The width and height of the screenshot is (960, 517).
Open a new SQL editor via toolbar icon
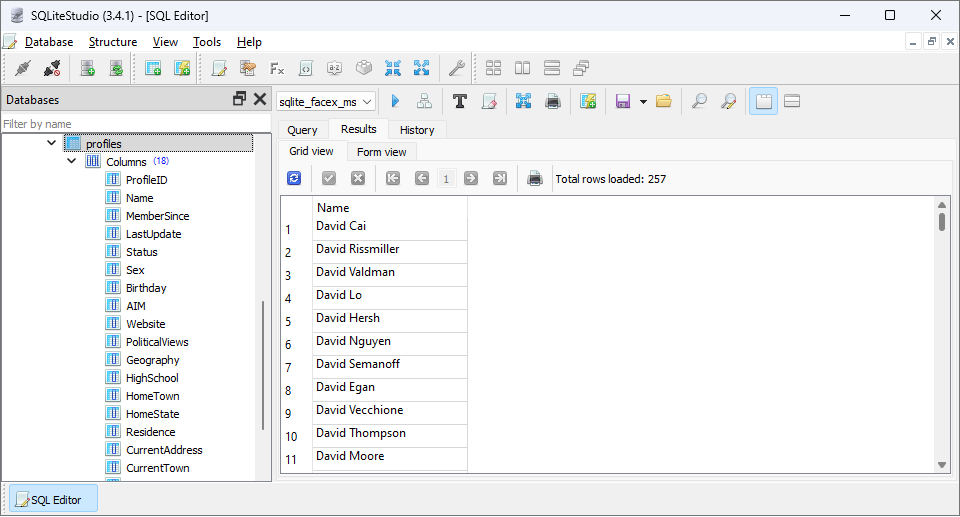219,68
